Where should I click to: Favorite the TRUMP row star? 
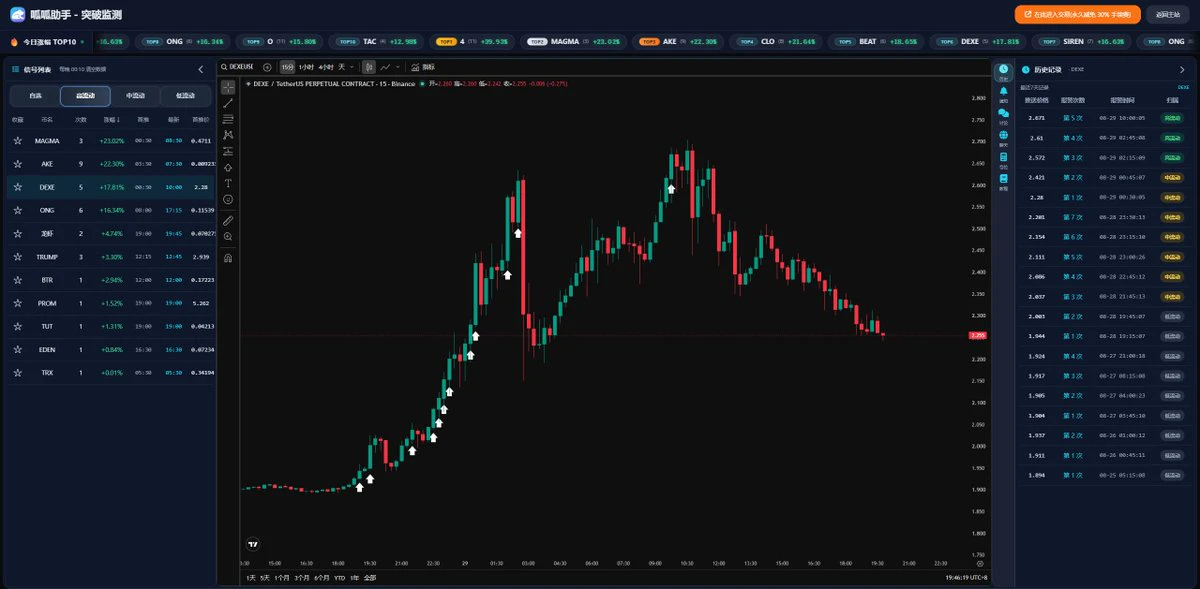pos(17,257)
